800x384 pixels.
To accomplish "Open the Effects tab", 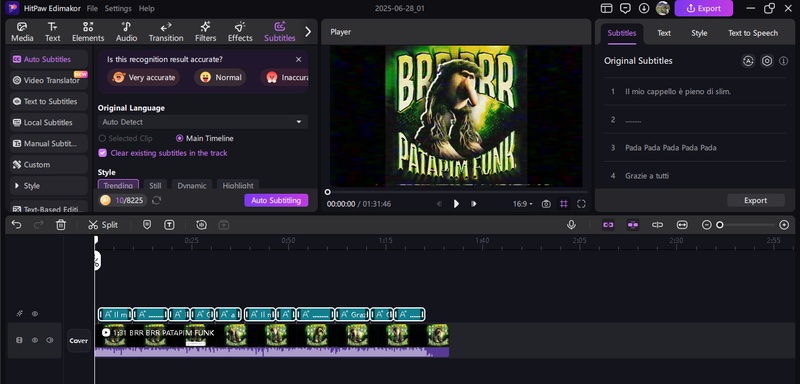I will click(x=240, y=32).
